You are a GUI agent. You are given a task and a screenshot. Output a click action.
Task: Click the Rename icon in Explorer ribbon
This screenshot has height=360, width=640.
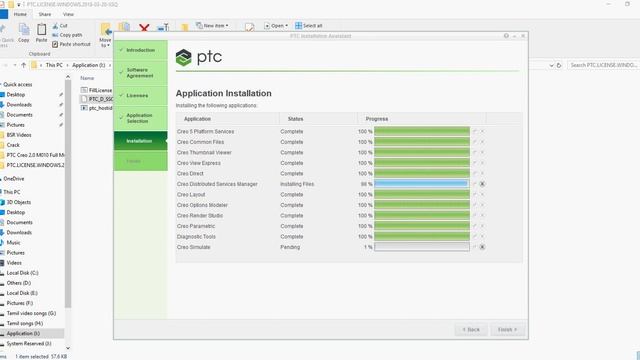click(x=163, y=27)
